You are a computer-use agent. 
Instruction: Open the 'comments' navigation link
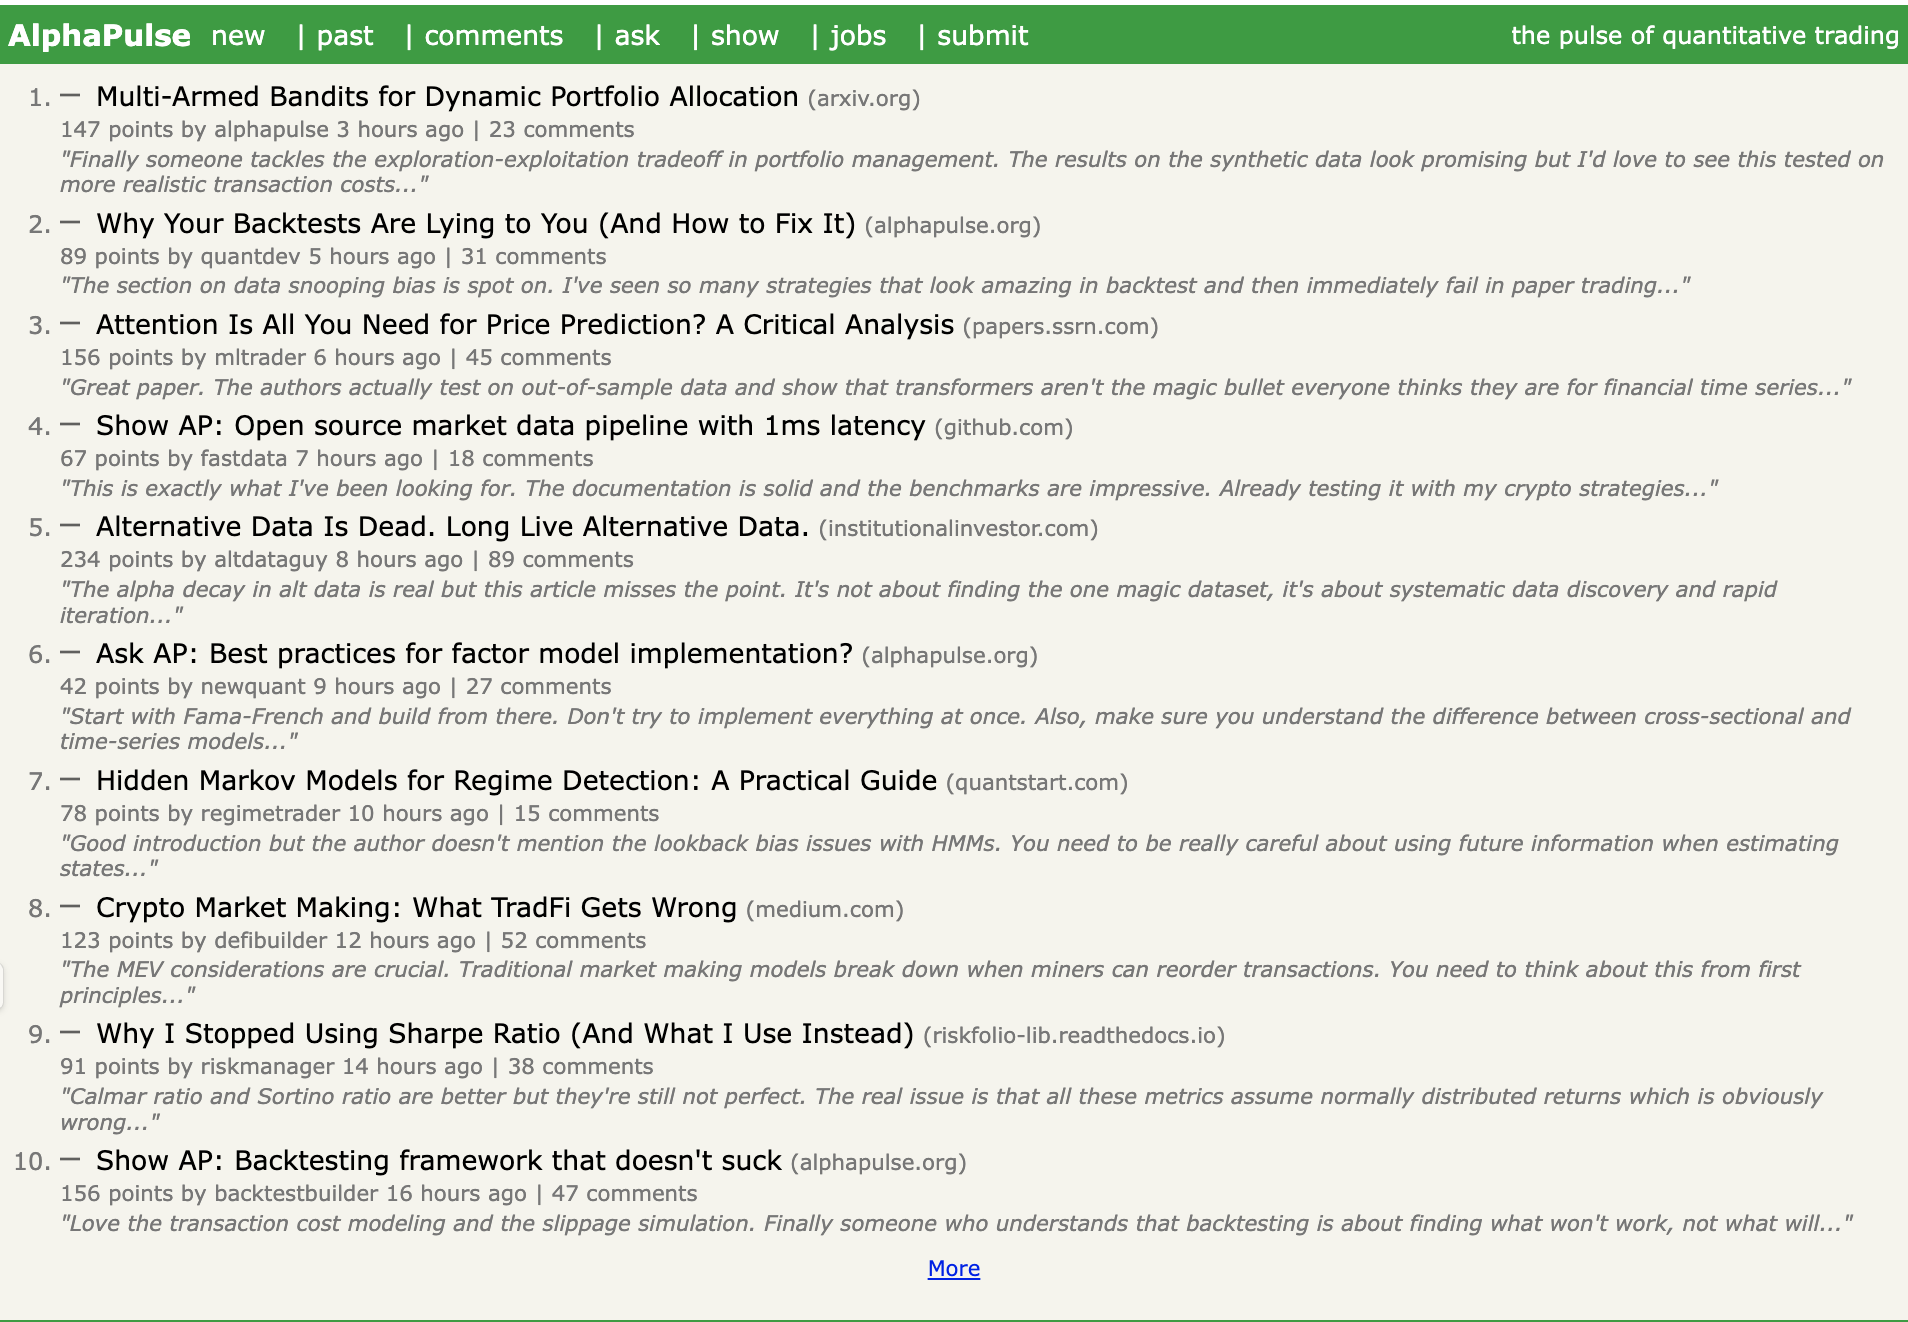point(494,36)
